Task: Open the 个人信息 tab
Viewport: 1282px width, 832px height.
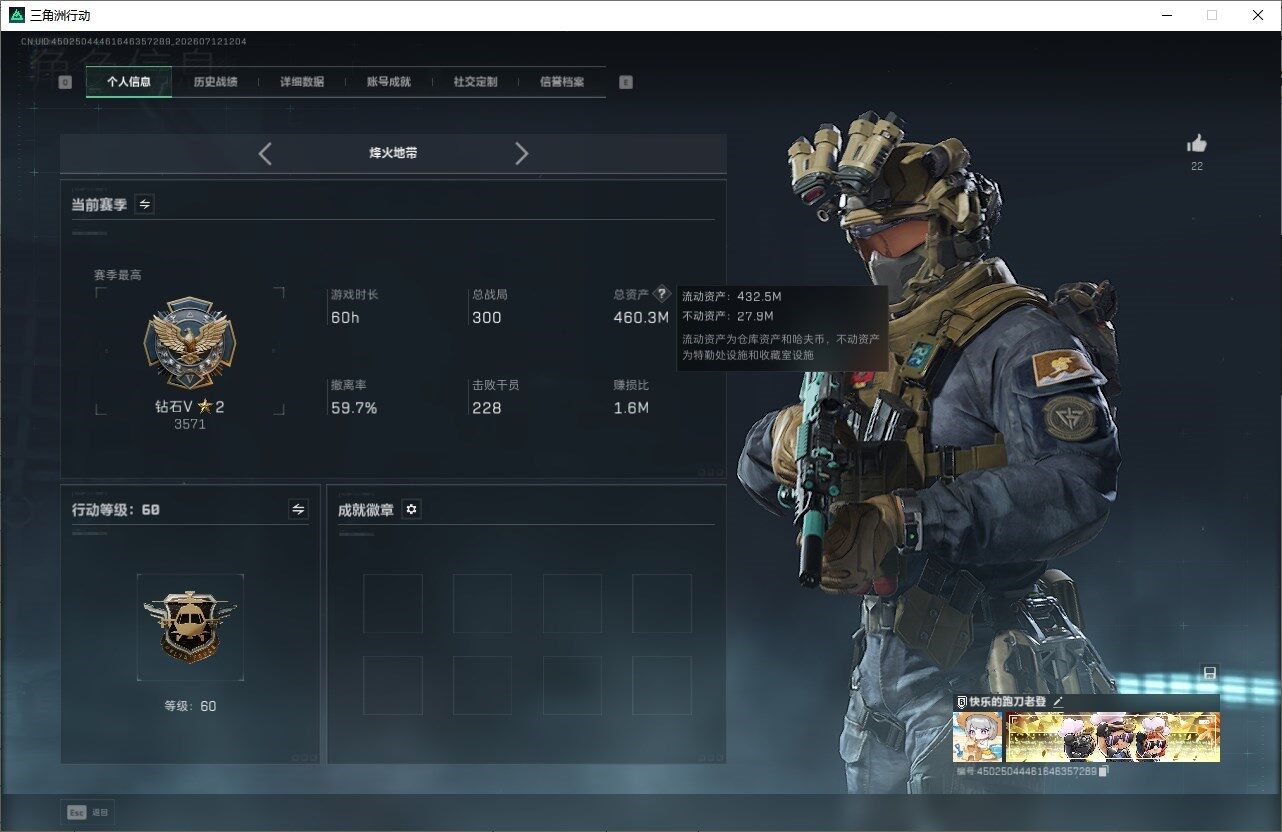Action: pyautogui.click(x=129, y=82)
